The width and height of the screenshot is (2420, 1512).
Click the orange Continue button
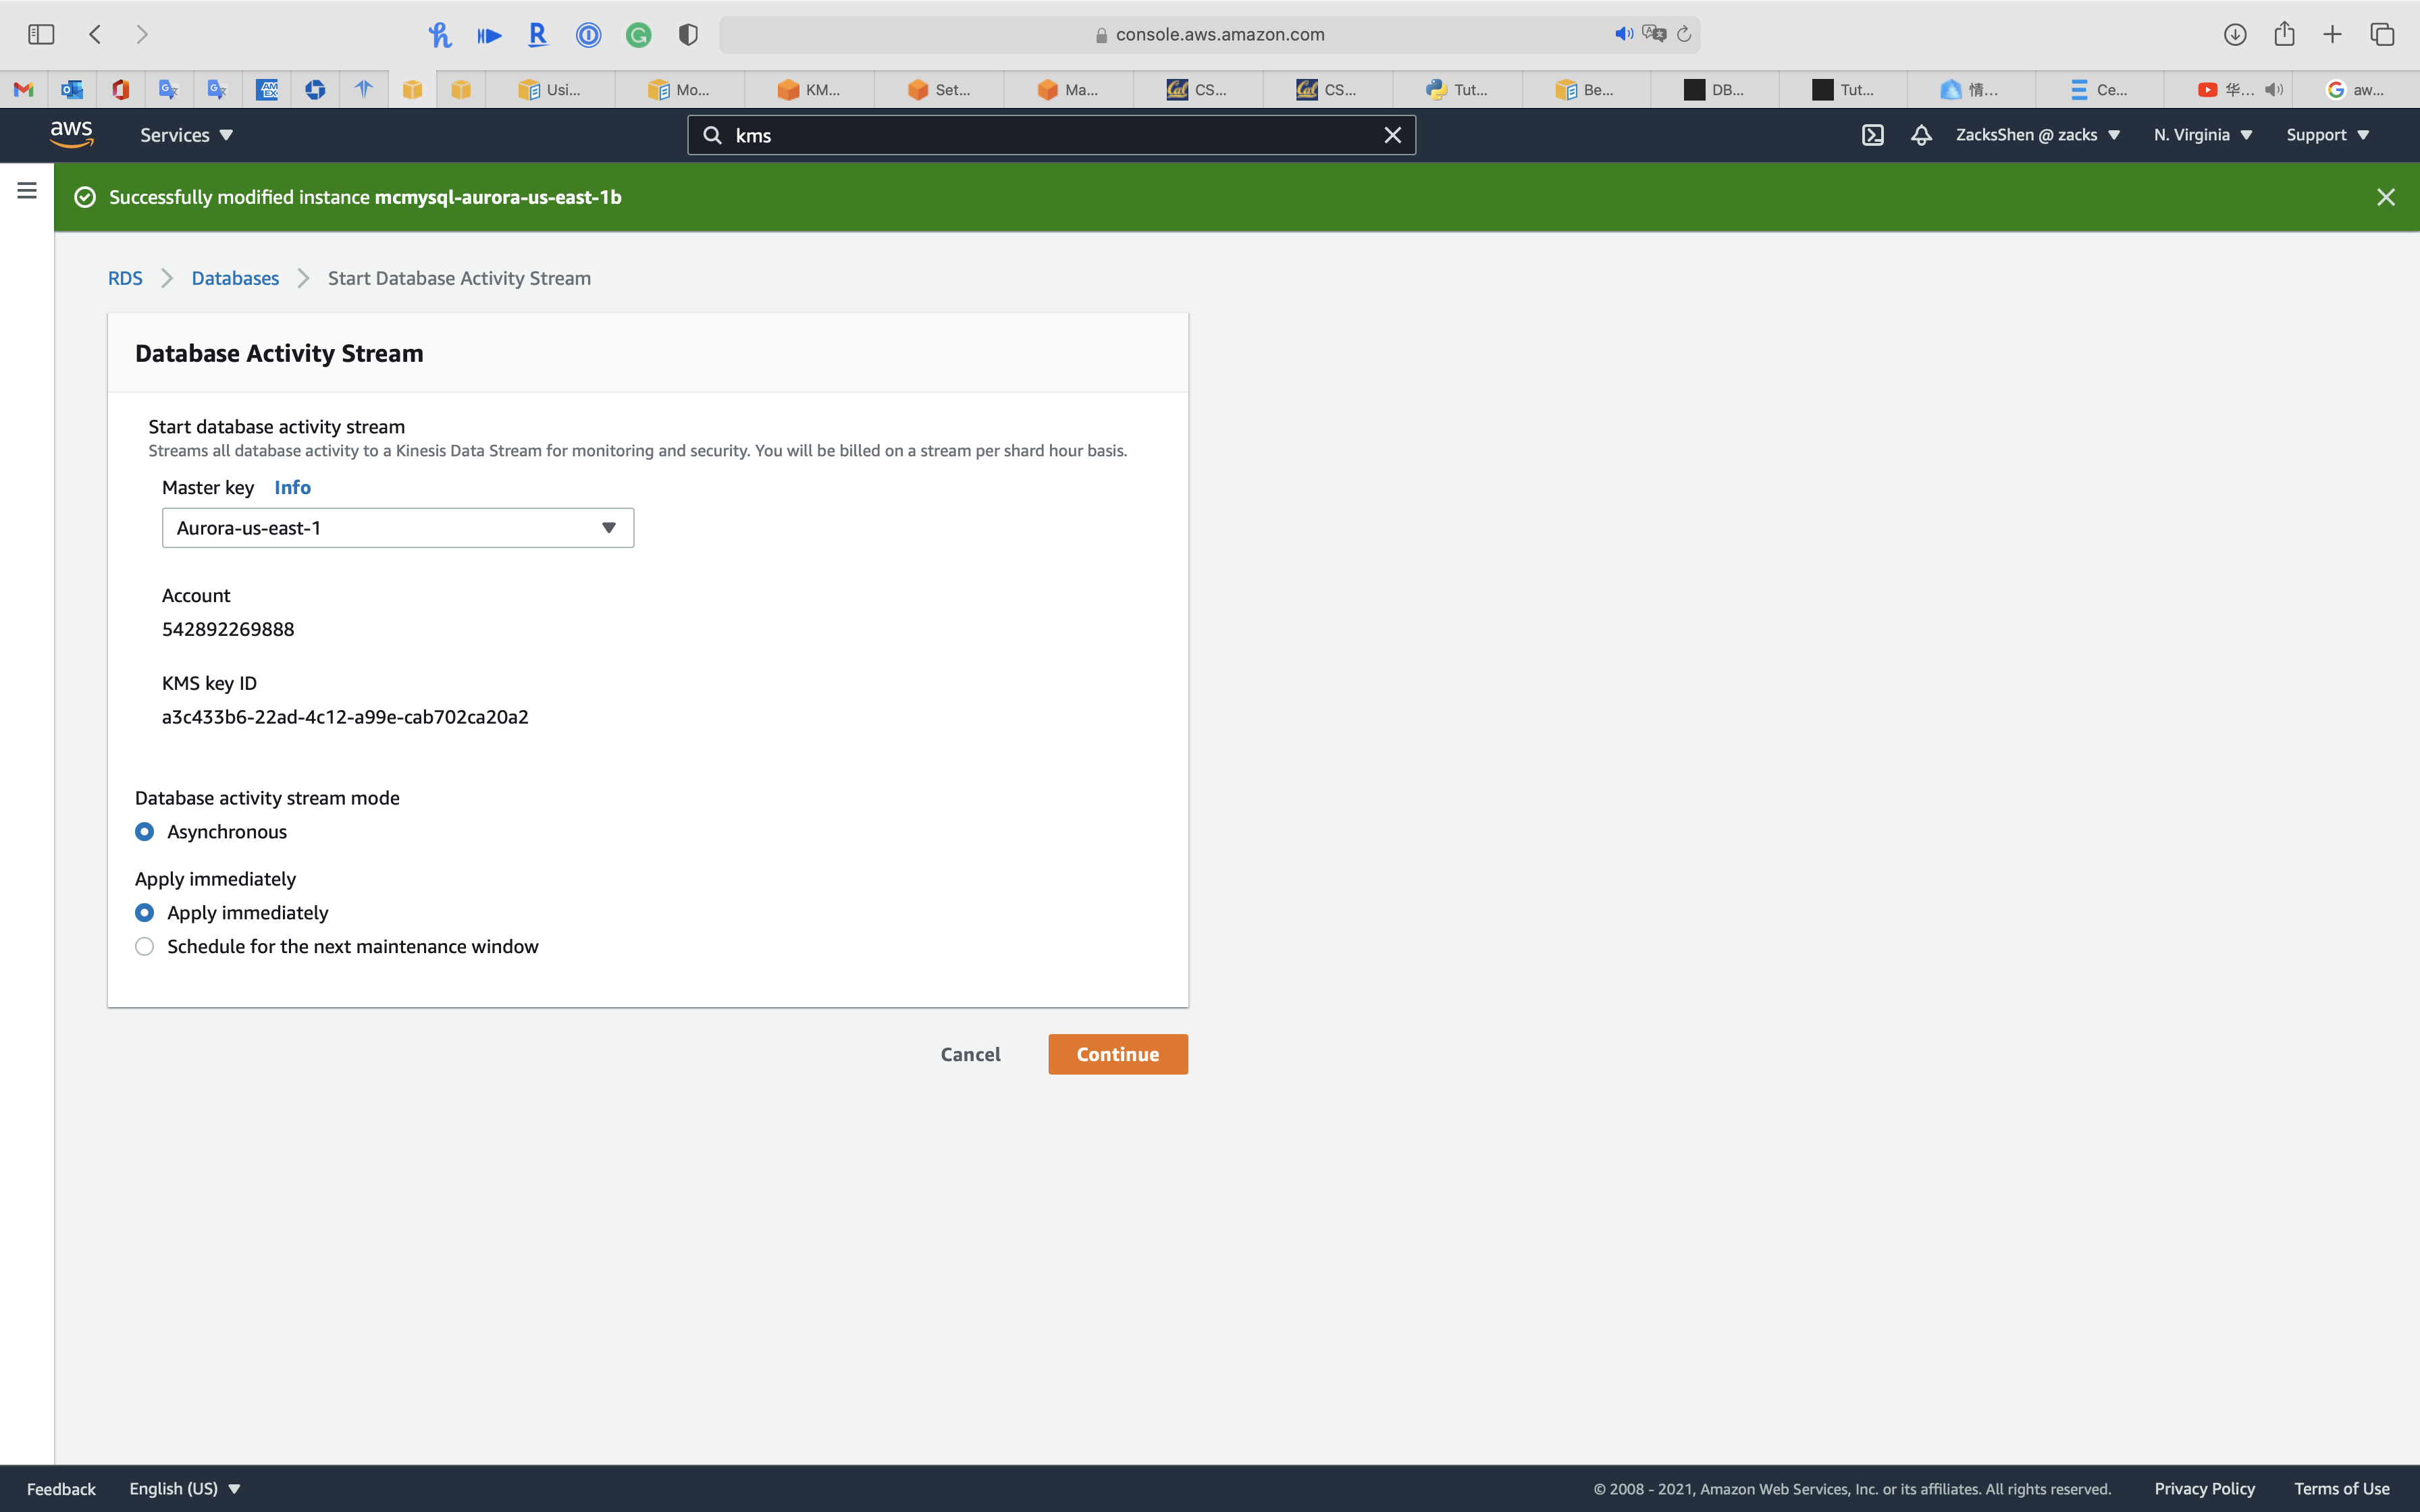pyautogui.click(x=1117, y=1054)
